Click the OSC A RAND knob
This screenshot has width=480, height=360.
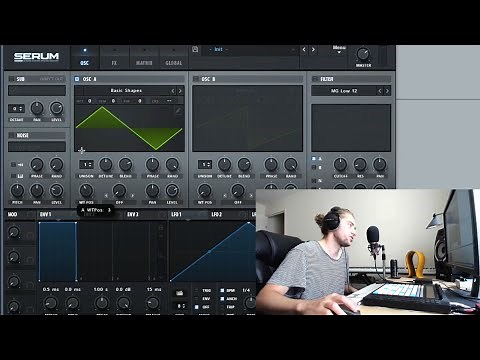(x=172, y=164)
